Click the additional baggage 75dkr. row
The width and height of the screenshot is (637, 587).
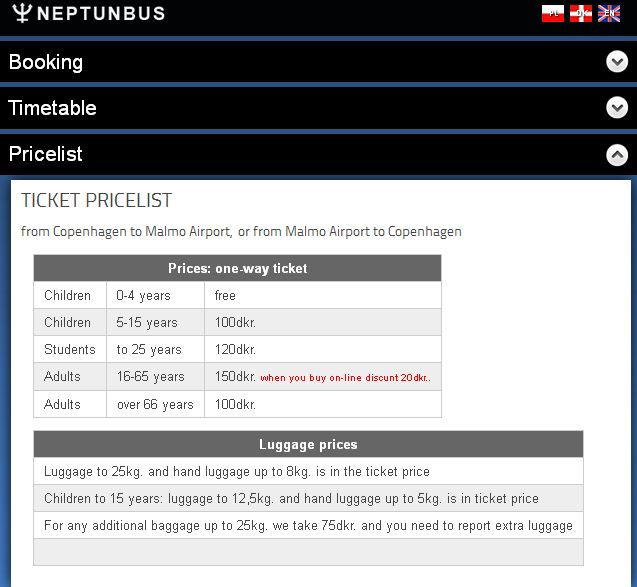[308, 526]
